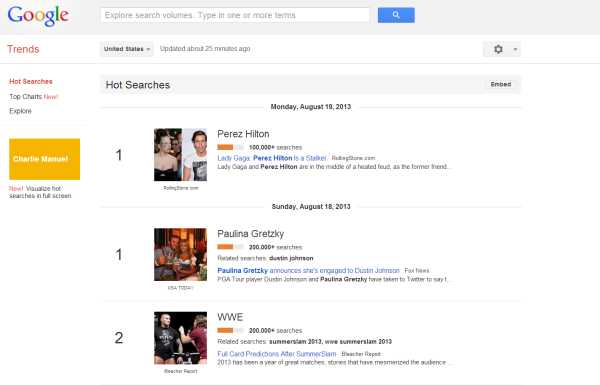Open the WWE wrestlers thumbnail image
Viewport: 600px width, 385px height.
180,338
